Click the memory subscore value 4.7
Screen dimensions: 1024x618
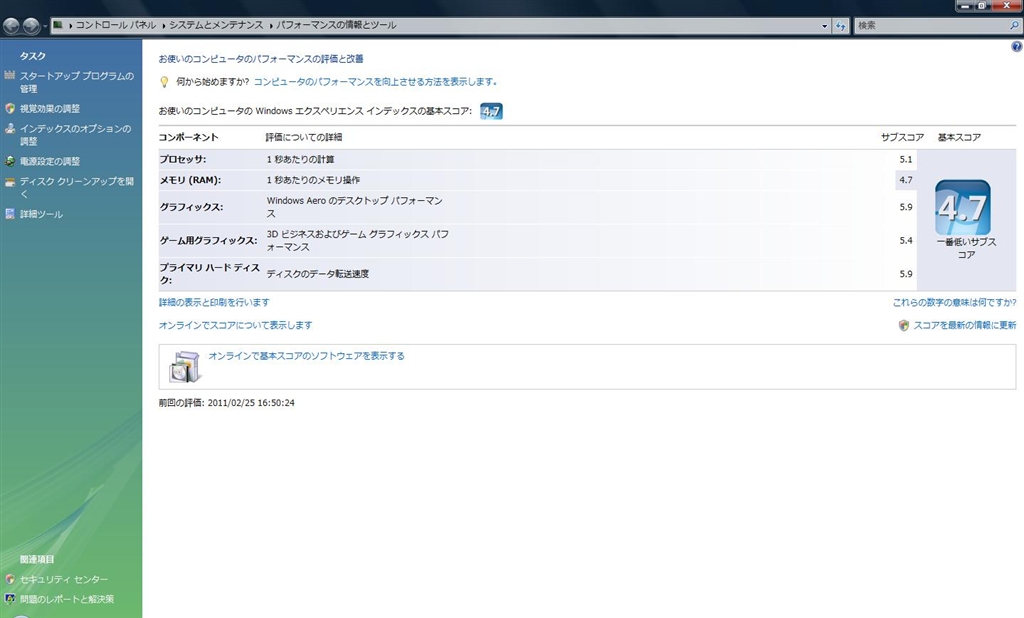(x=906, y=180)
